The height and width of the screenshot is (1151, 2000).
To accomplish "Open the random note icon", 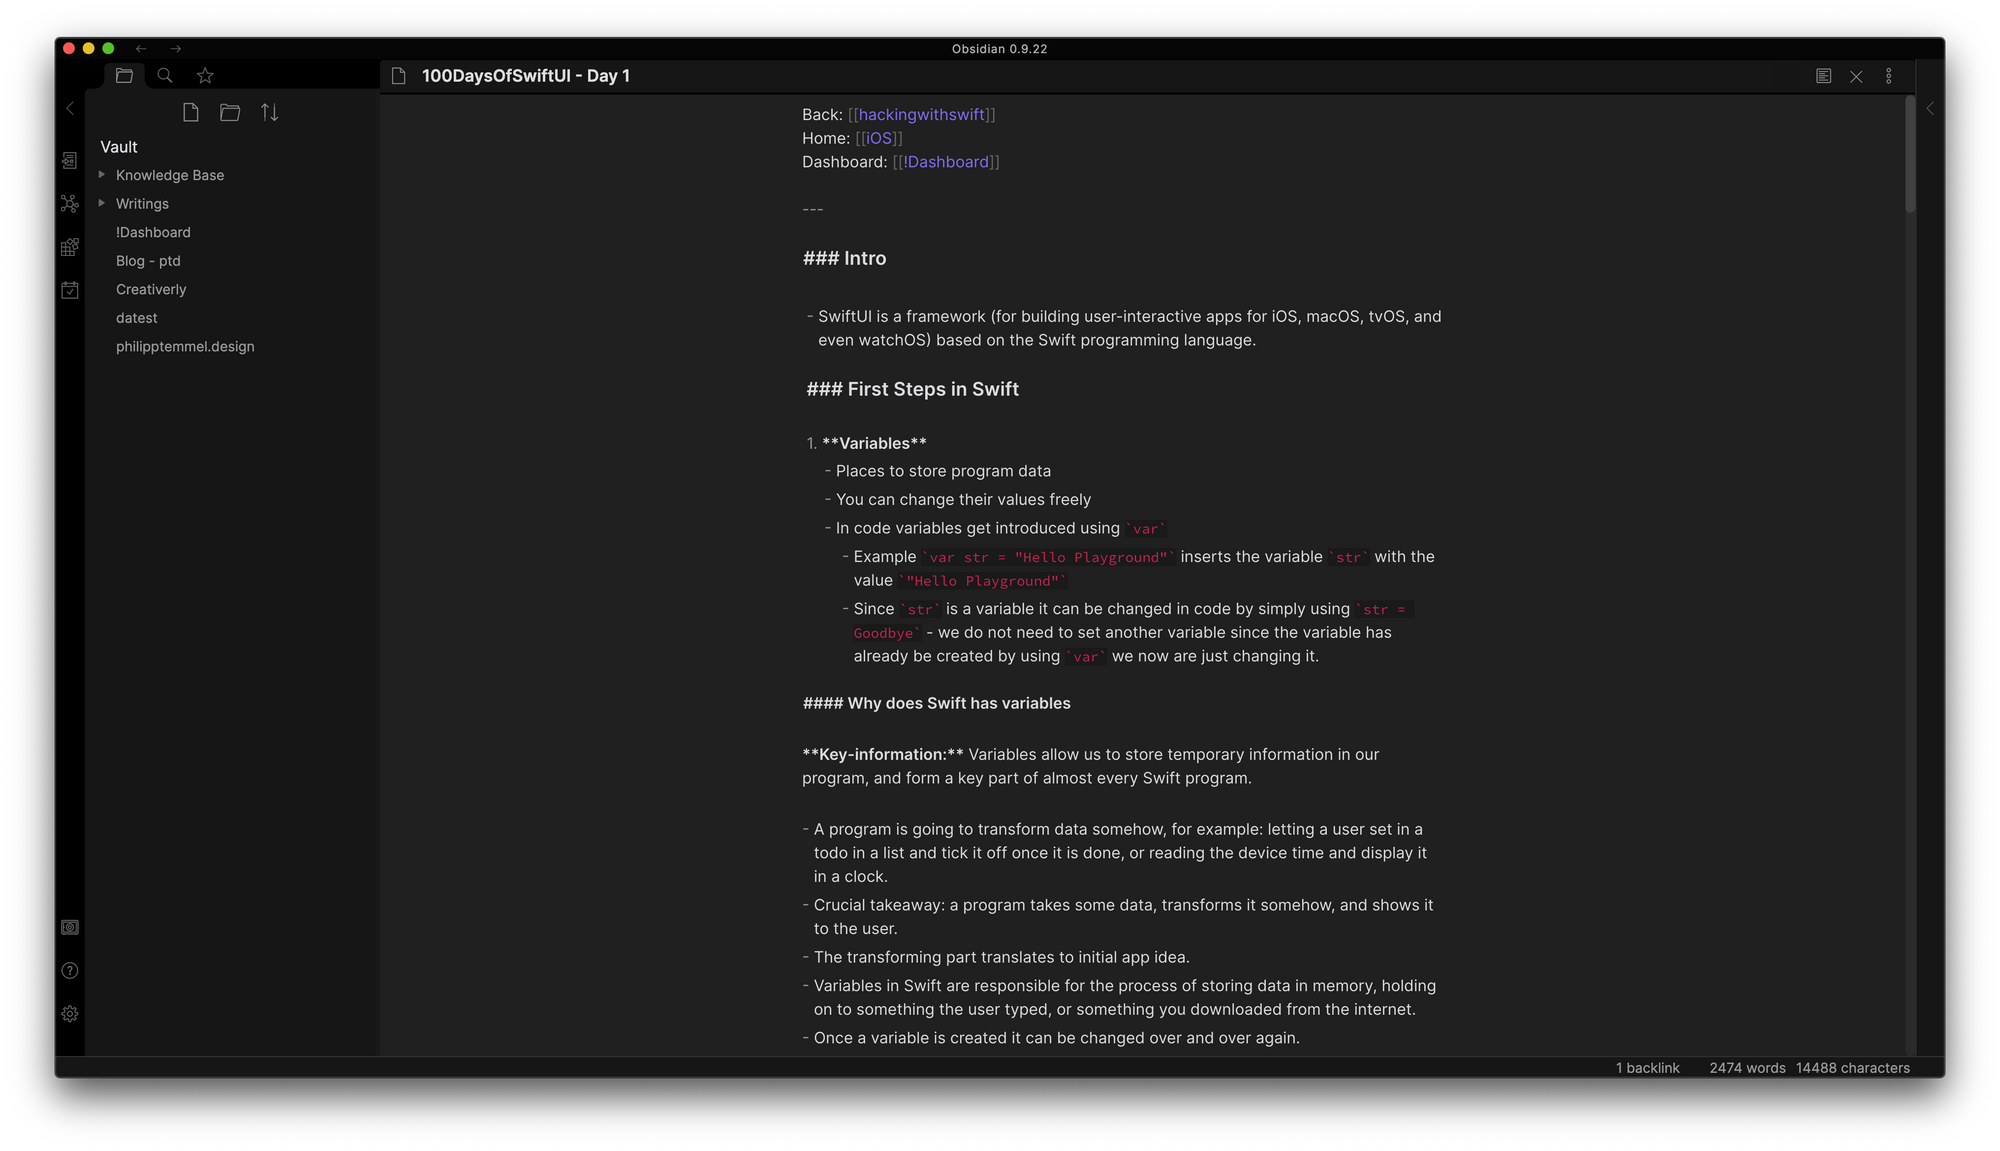I will pos(69,247).
